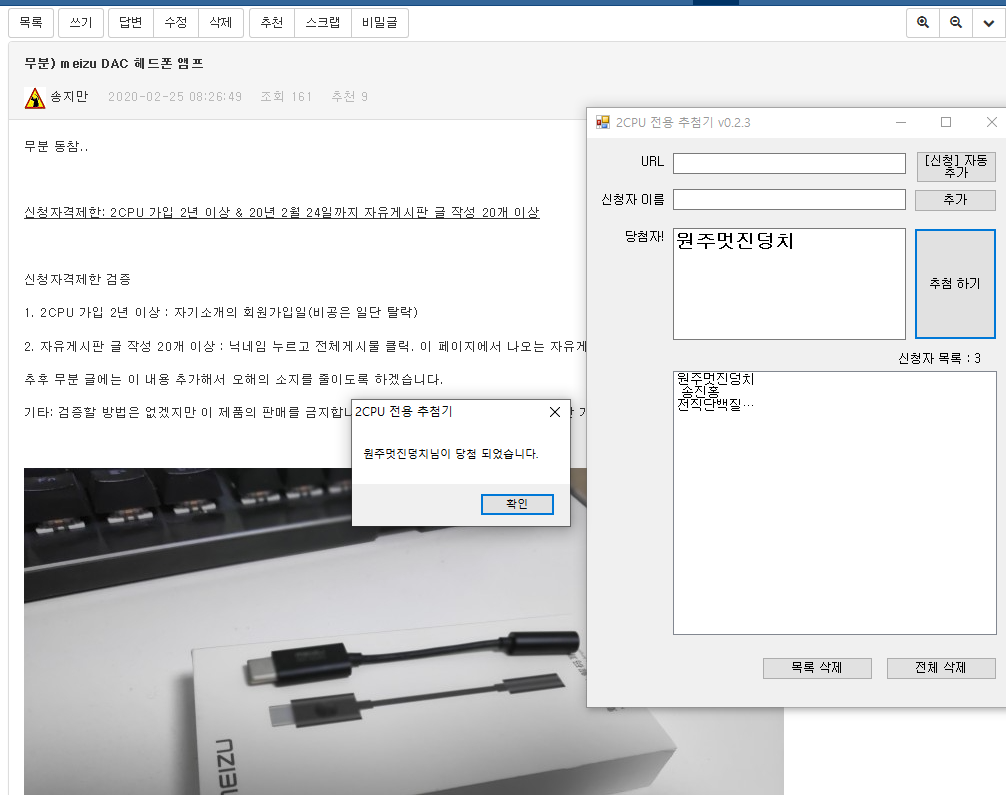This screenshot has width=1006, height=795.
Task: Click the 추천 recommend button
Action: (x=271, y=22)
